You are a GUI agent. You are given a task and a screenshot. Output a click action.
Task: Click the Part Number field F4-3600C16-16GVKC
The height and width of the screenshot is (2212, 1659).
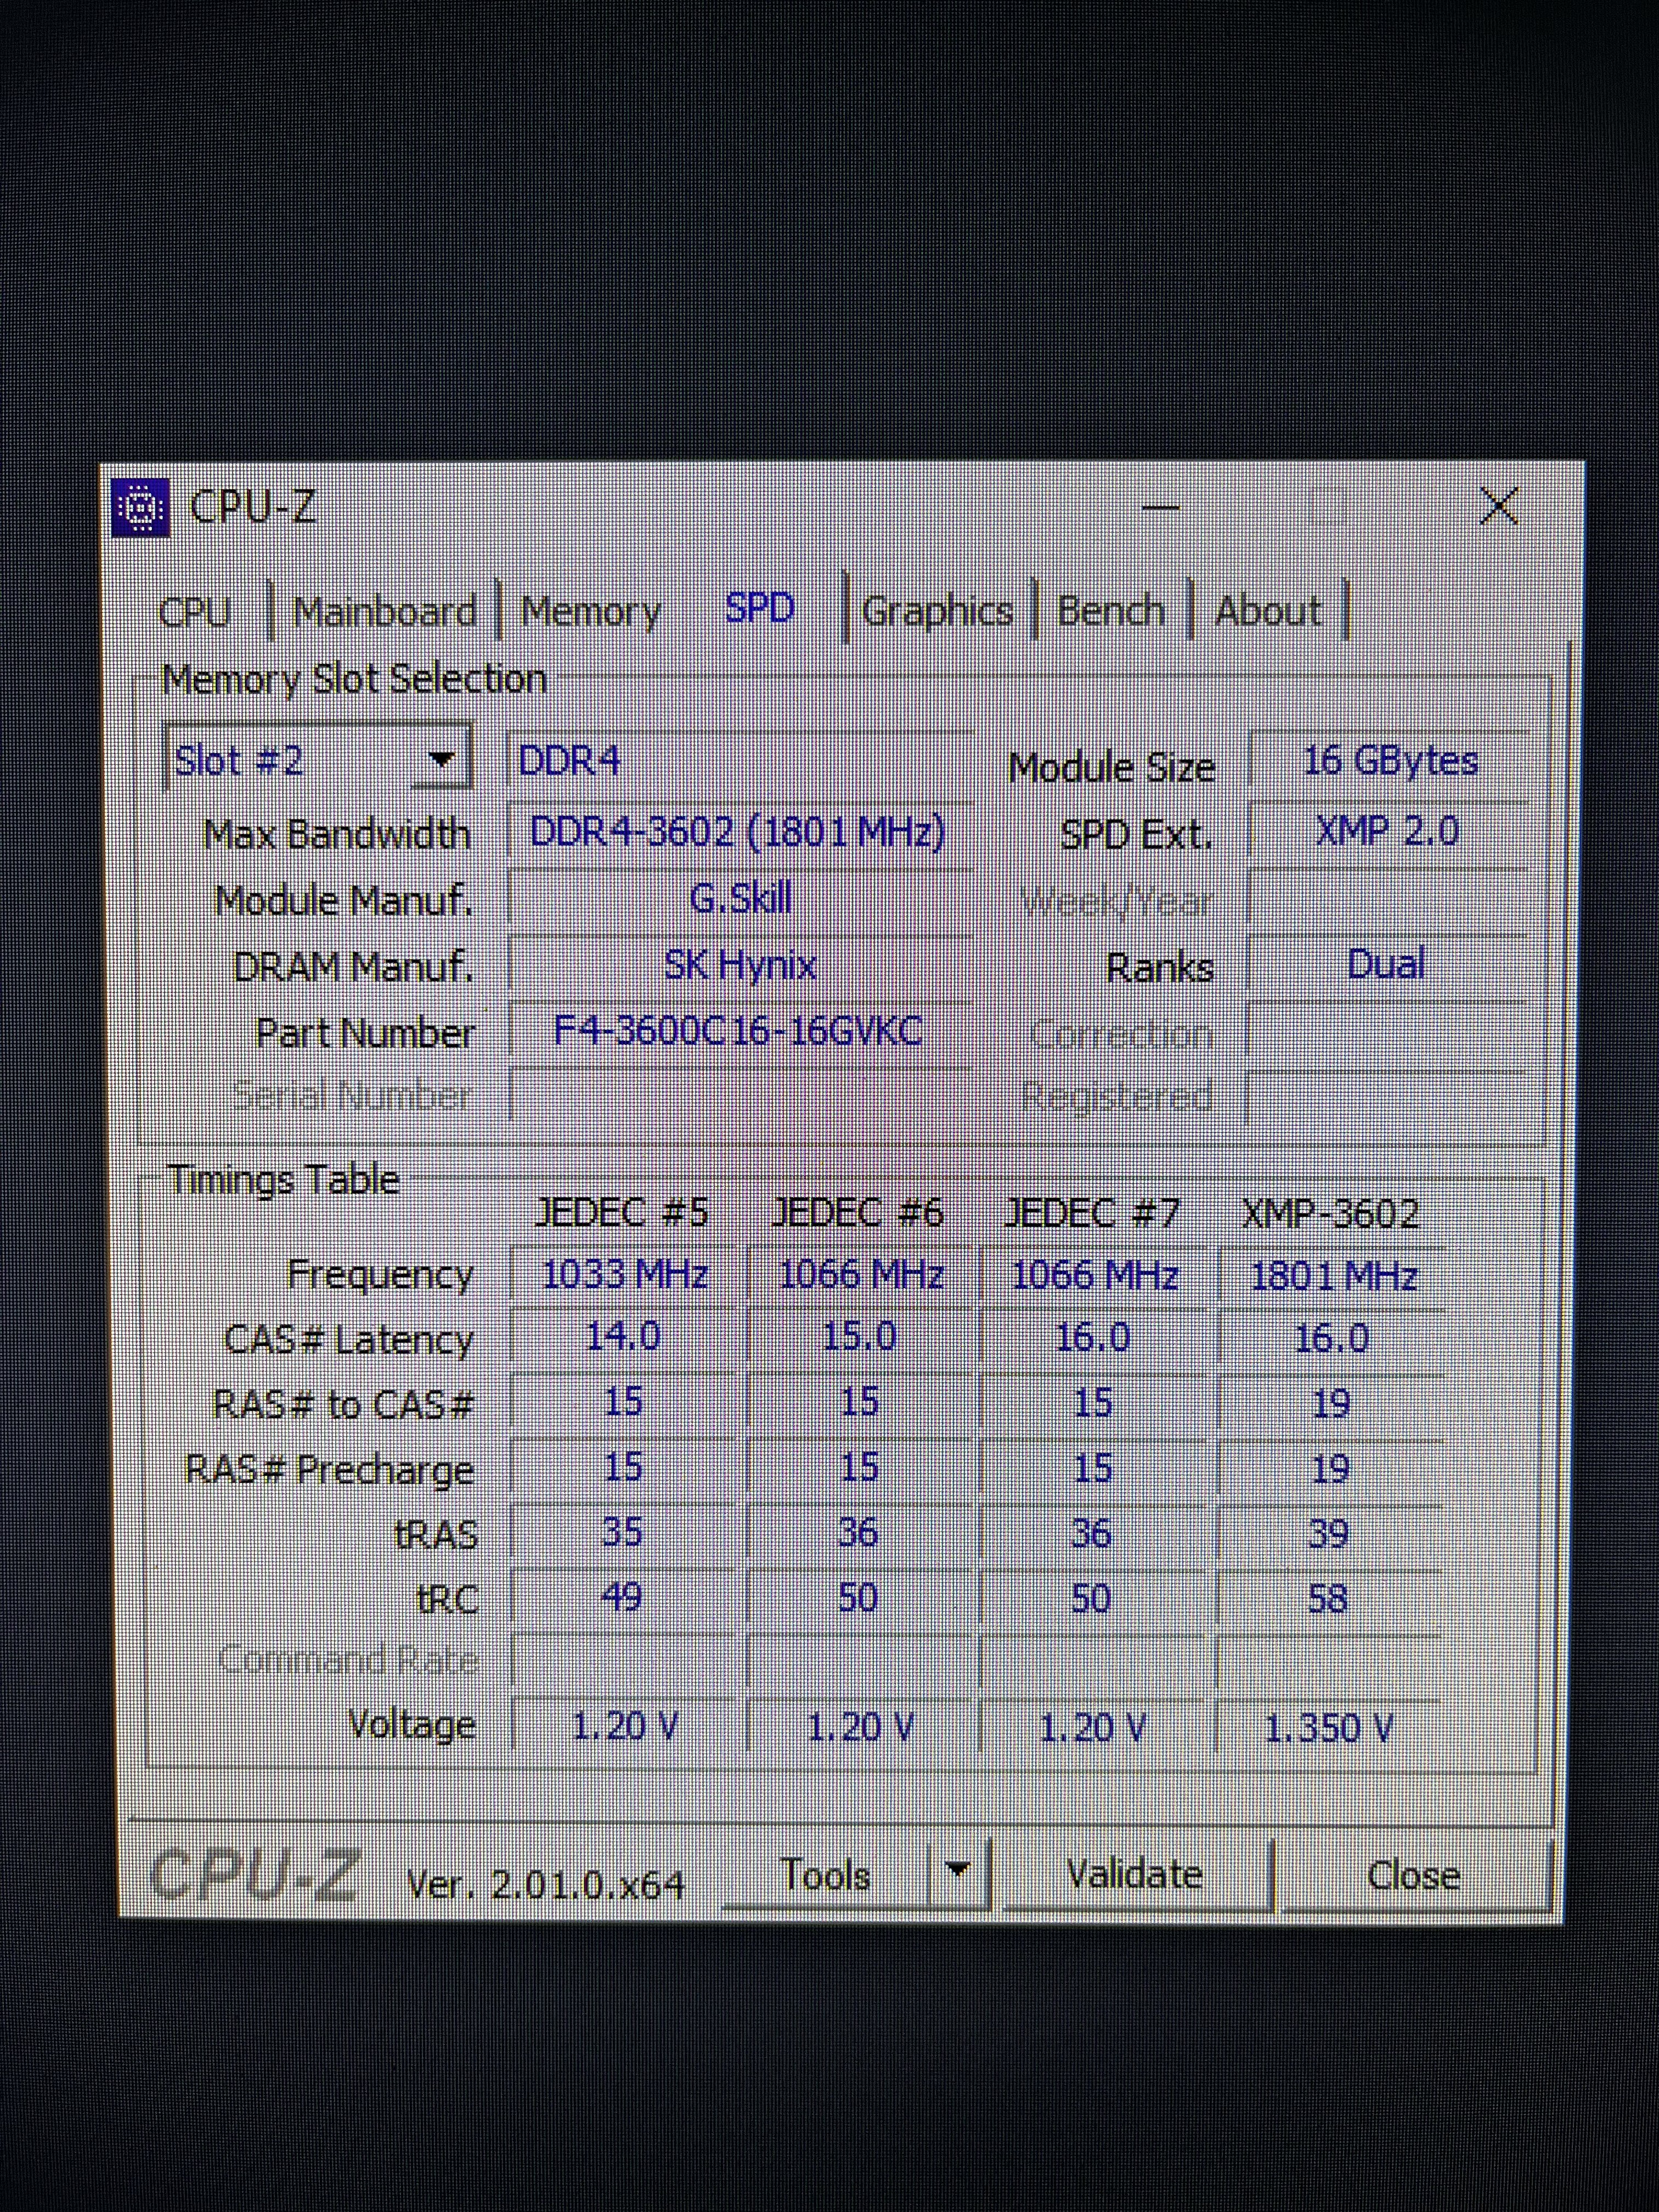click(x=738, y=1031)
